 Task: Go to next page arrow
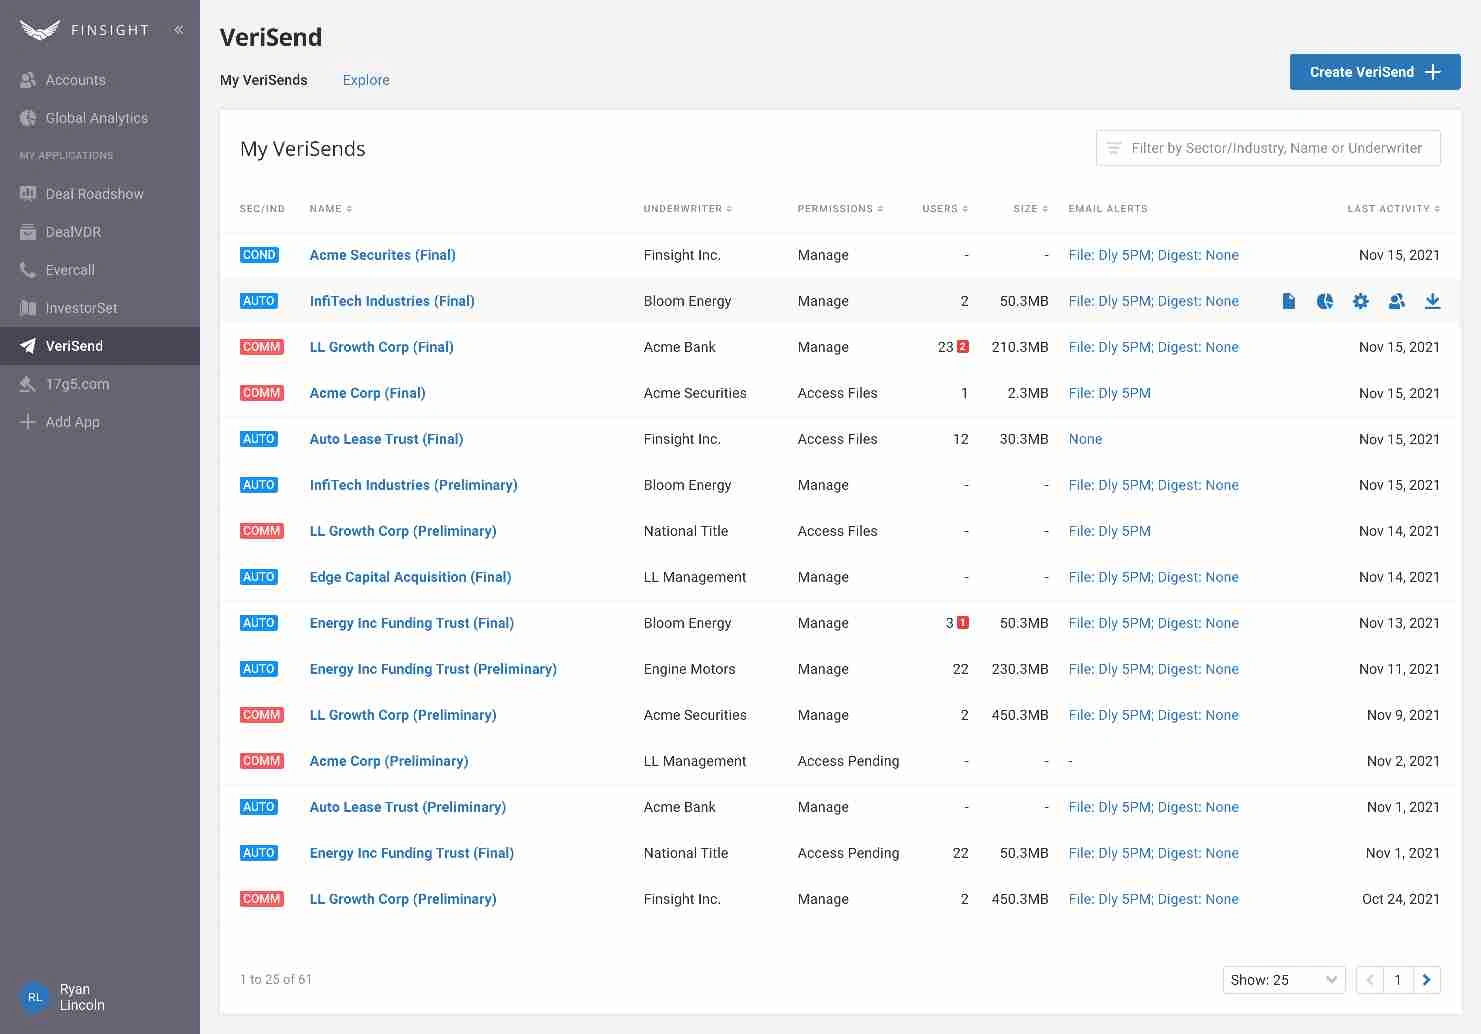tap(1427, 980)
